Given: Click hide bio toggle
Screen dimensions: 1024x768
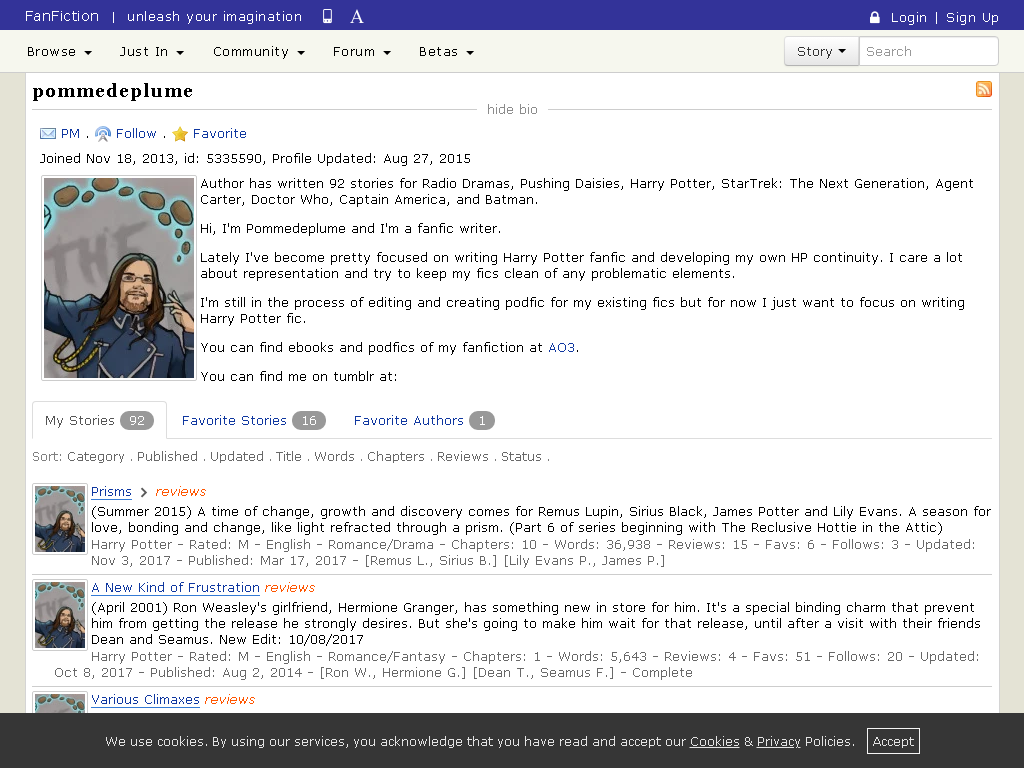Looking at the screenshot, I should (x=512, y=110).
